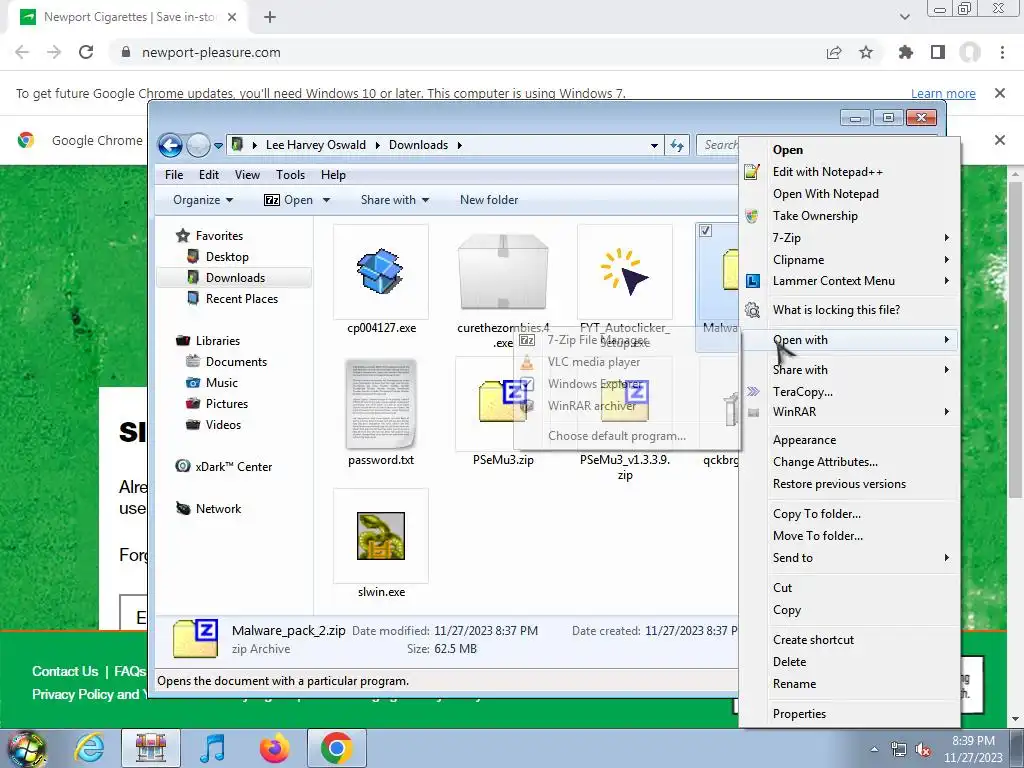Click Chrome share page icon
The width and height of the screenshot is (1024, 768).
click(x=834, y=52)
